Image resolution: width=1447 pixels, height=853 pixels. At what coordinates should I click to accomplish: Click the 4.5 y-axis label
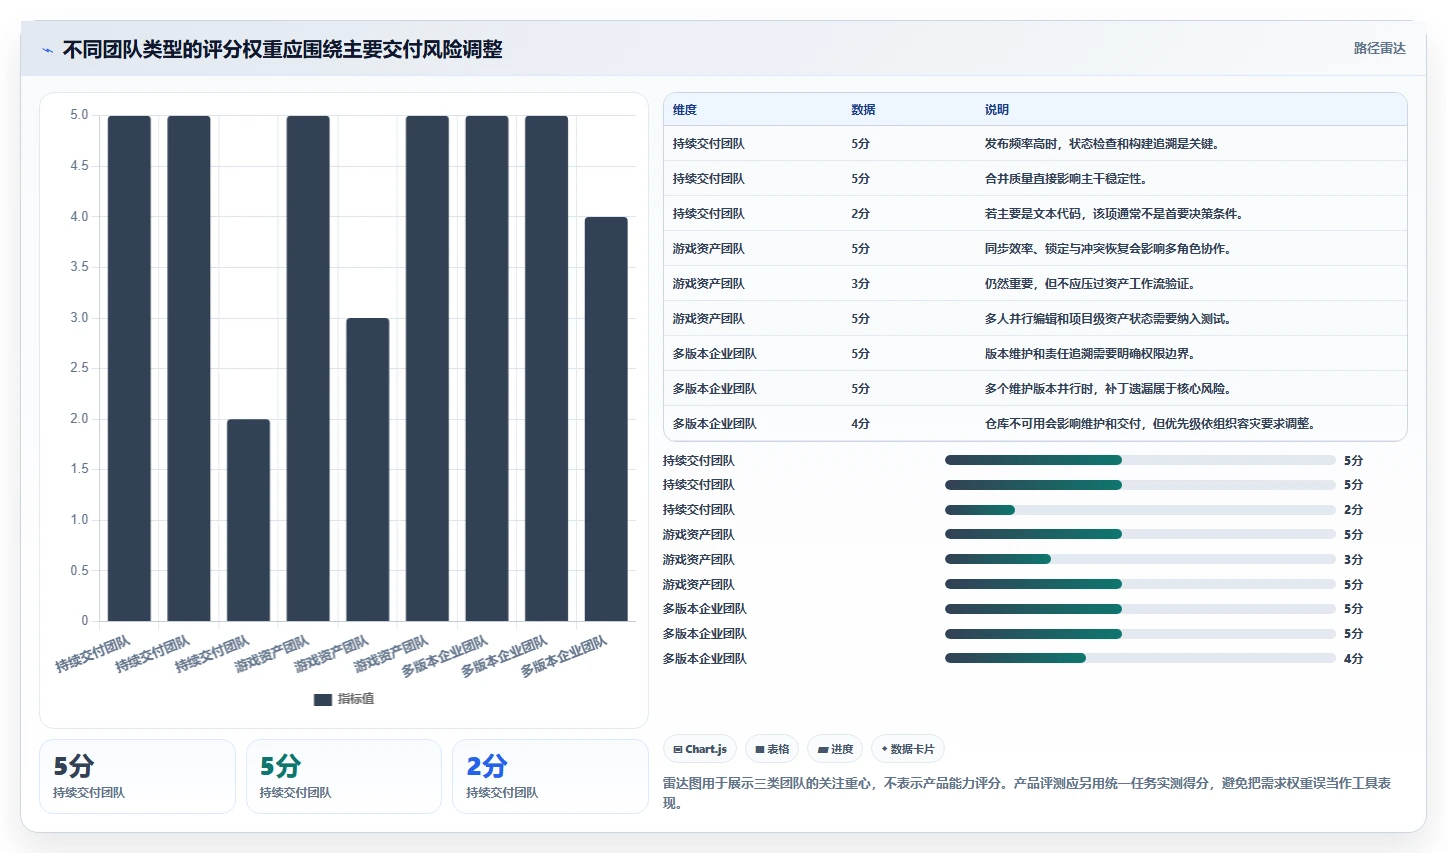(x=79, y=166)
